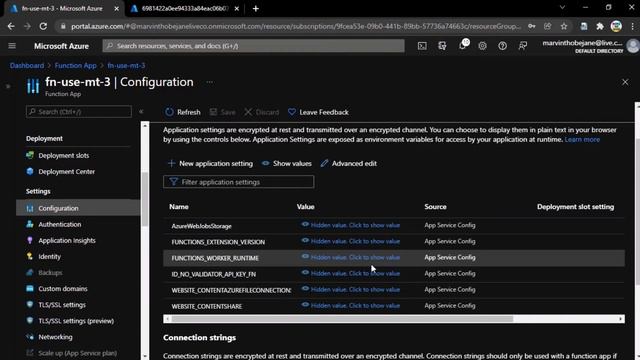This screenshot has height=360, width=640.
Task: Click the account avatar in Azure header
Action: [x=633, y=46]
